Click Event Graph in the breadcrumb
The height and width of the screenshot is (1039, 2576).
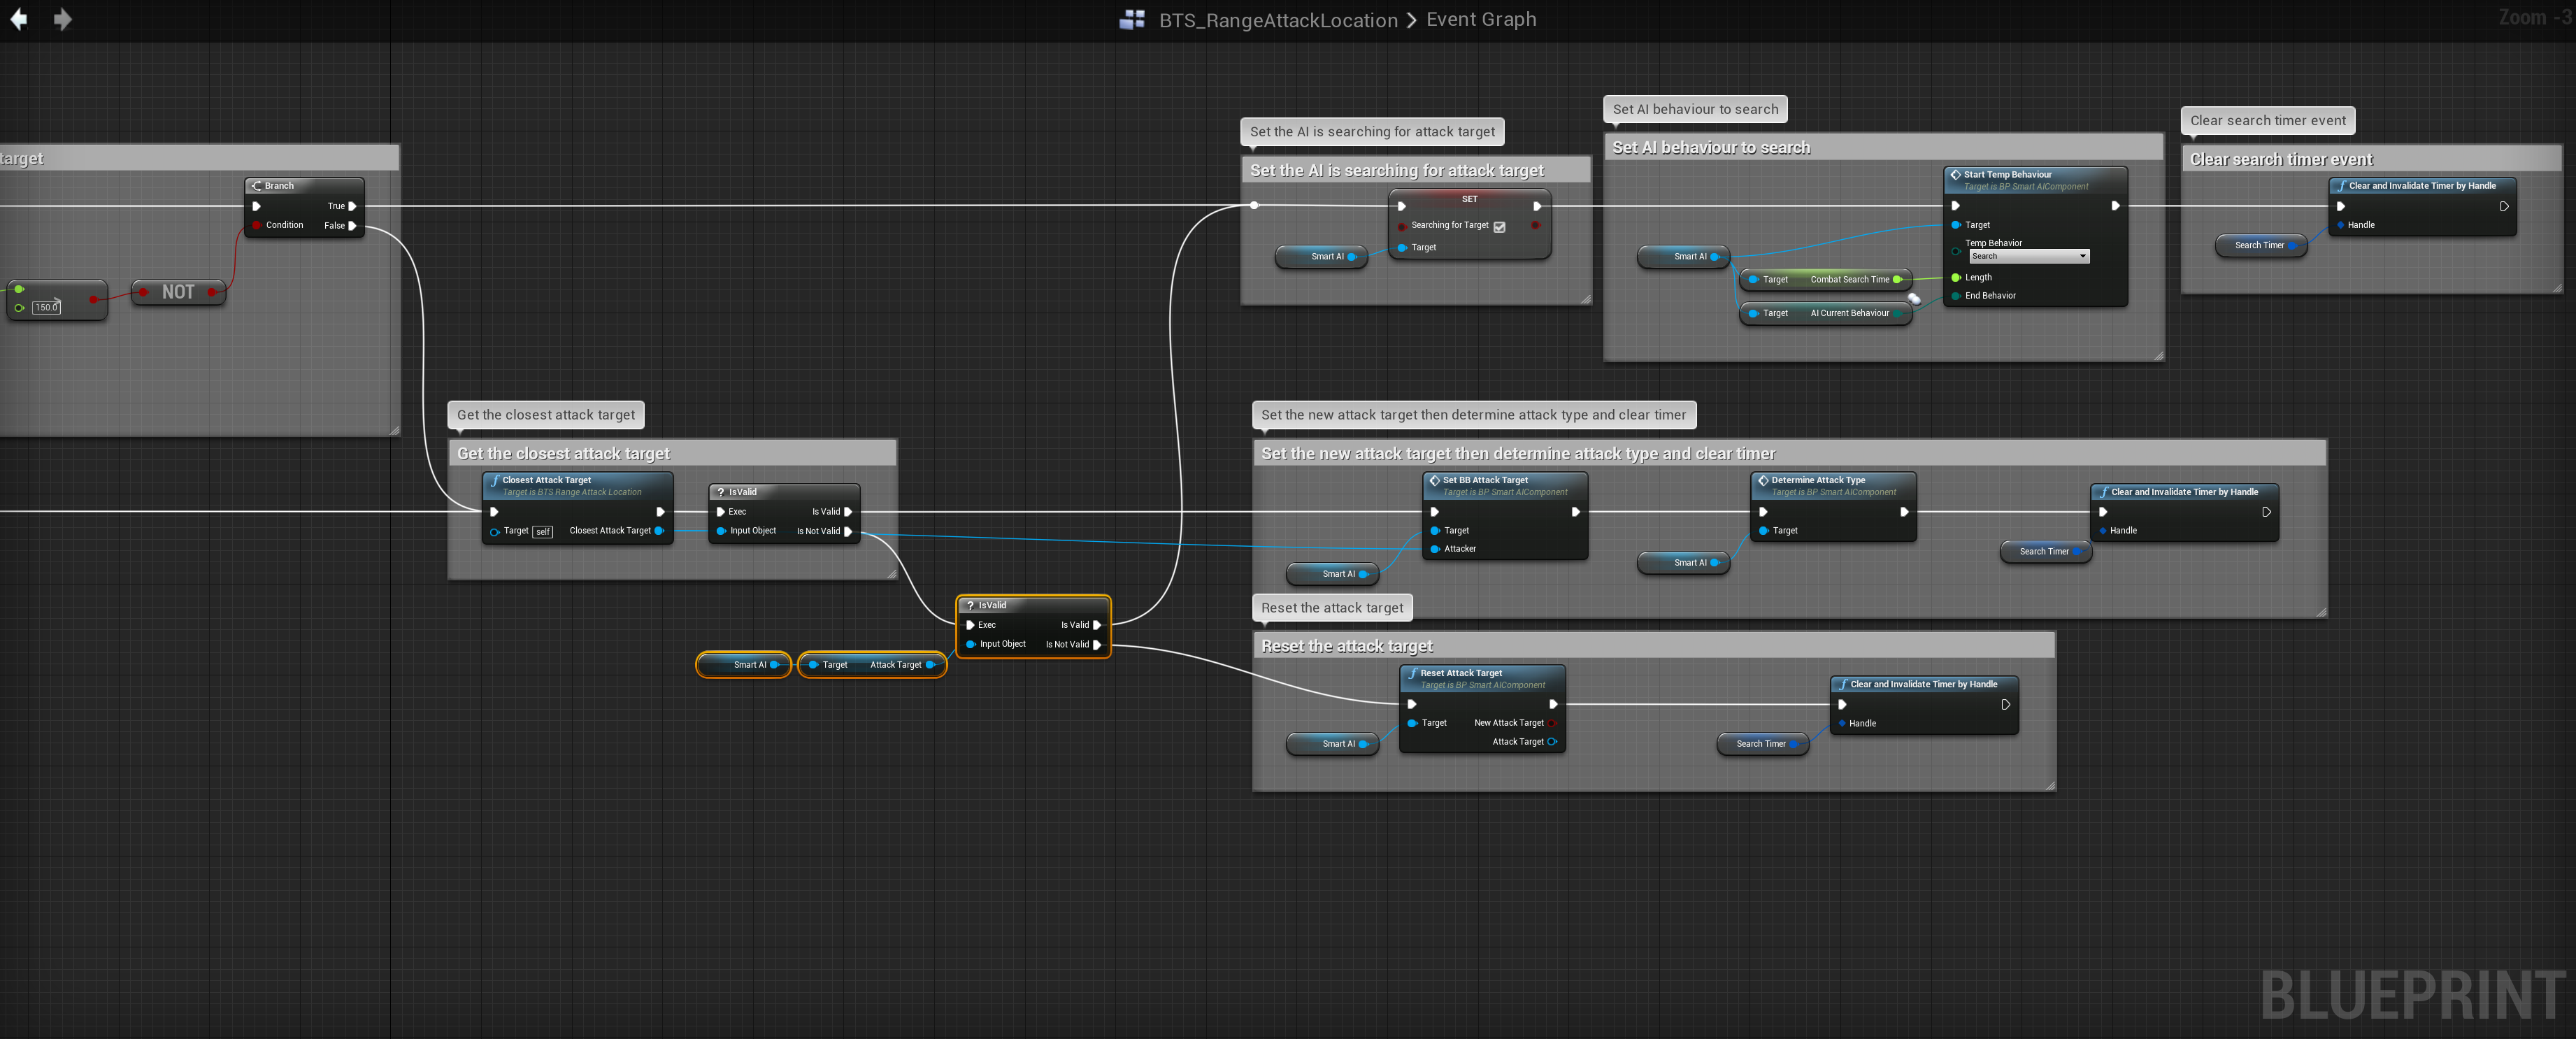point(1481,20)
